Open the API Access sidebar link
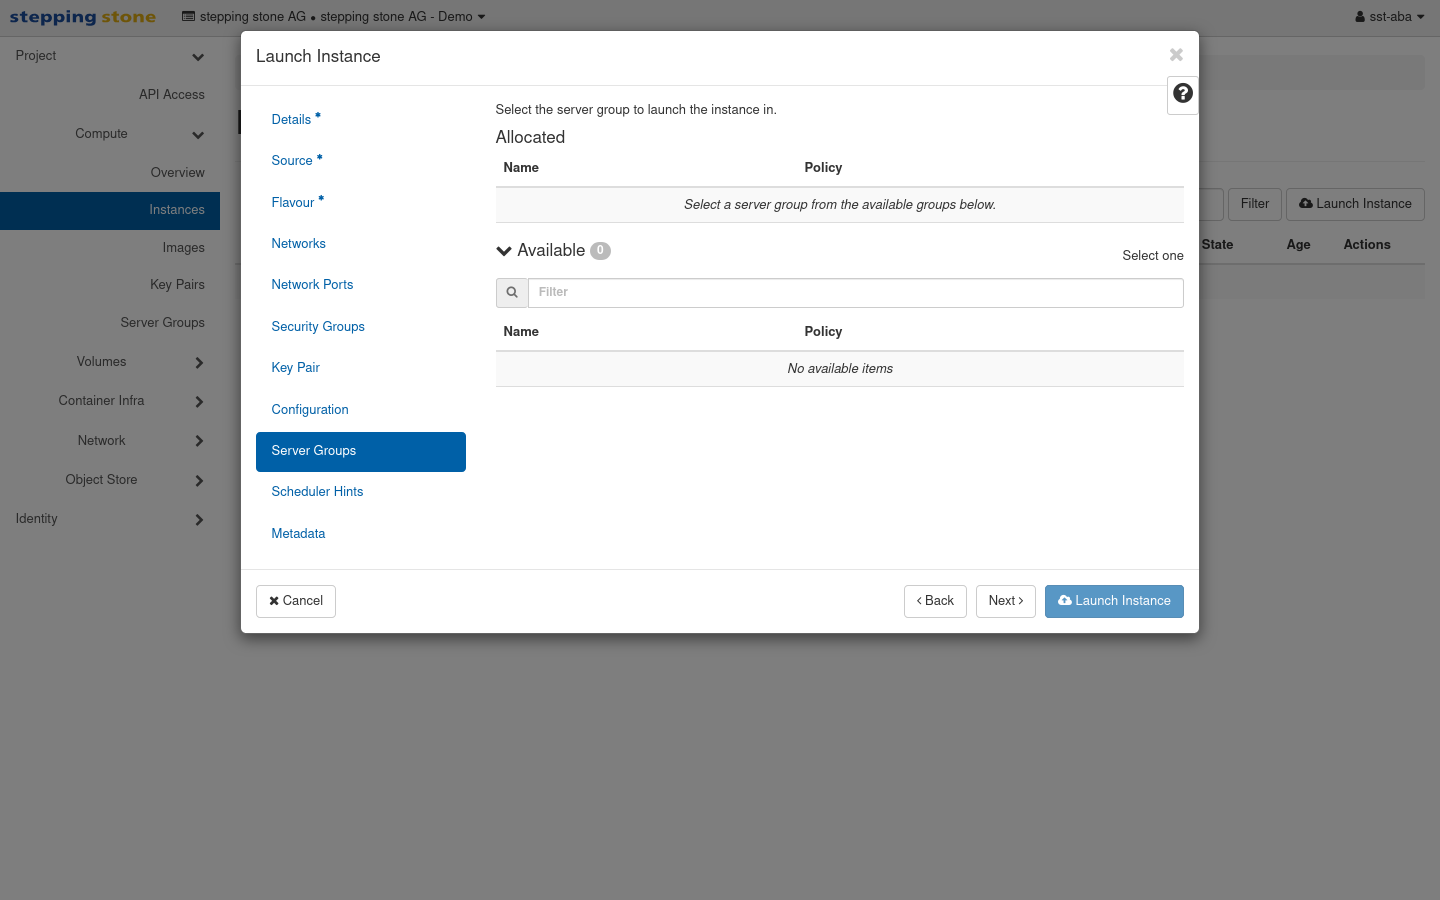The image size is (1440, 900). [x=172, y=94]
